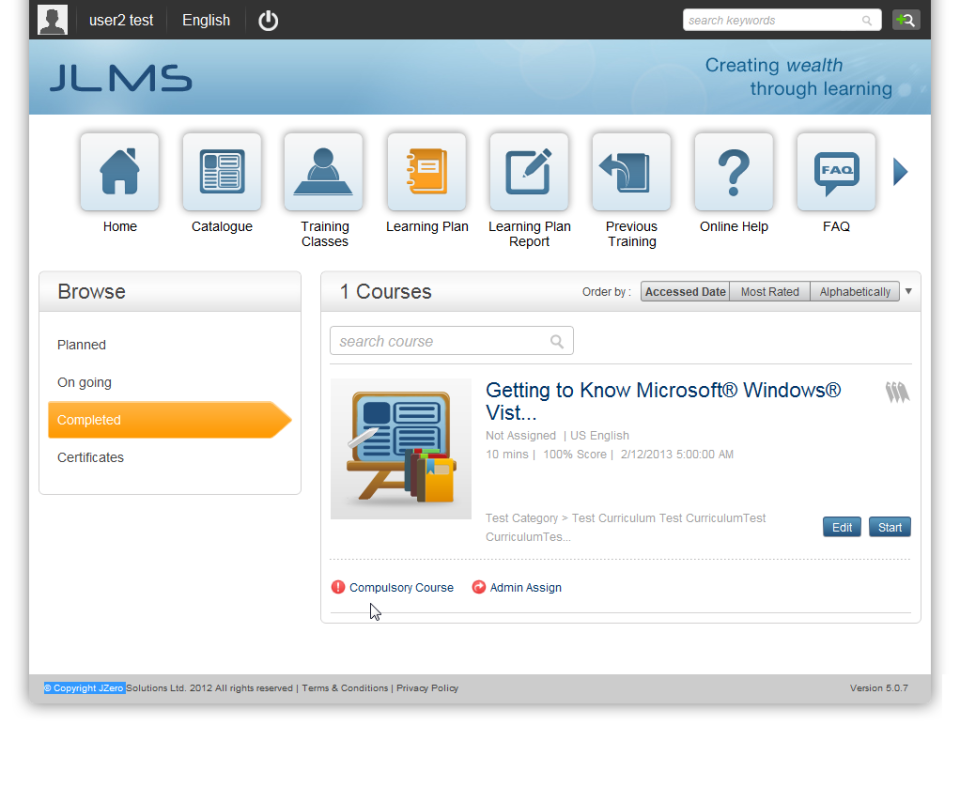Switch to the Certificates section

pos(88,457)
